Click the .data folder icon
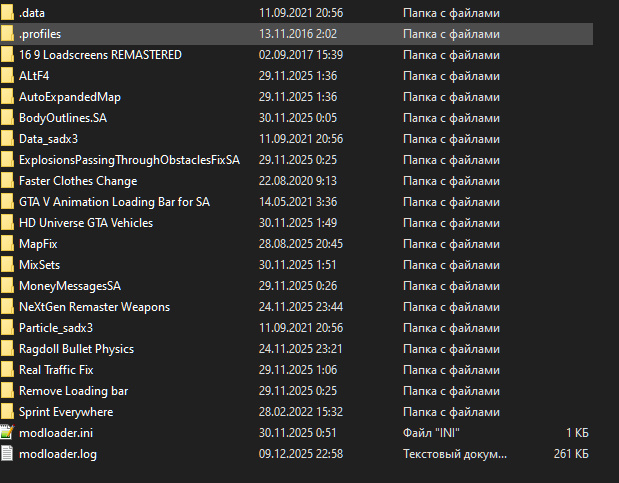Viewport: 619px width, 483px height. click(7, 13)
